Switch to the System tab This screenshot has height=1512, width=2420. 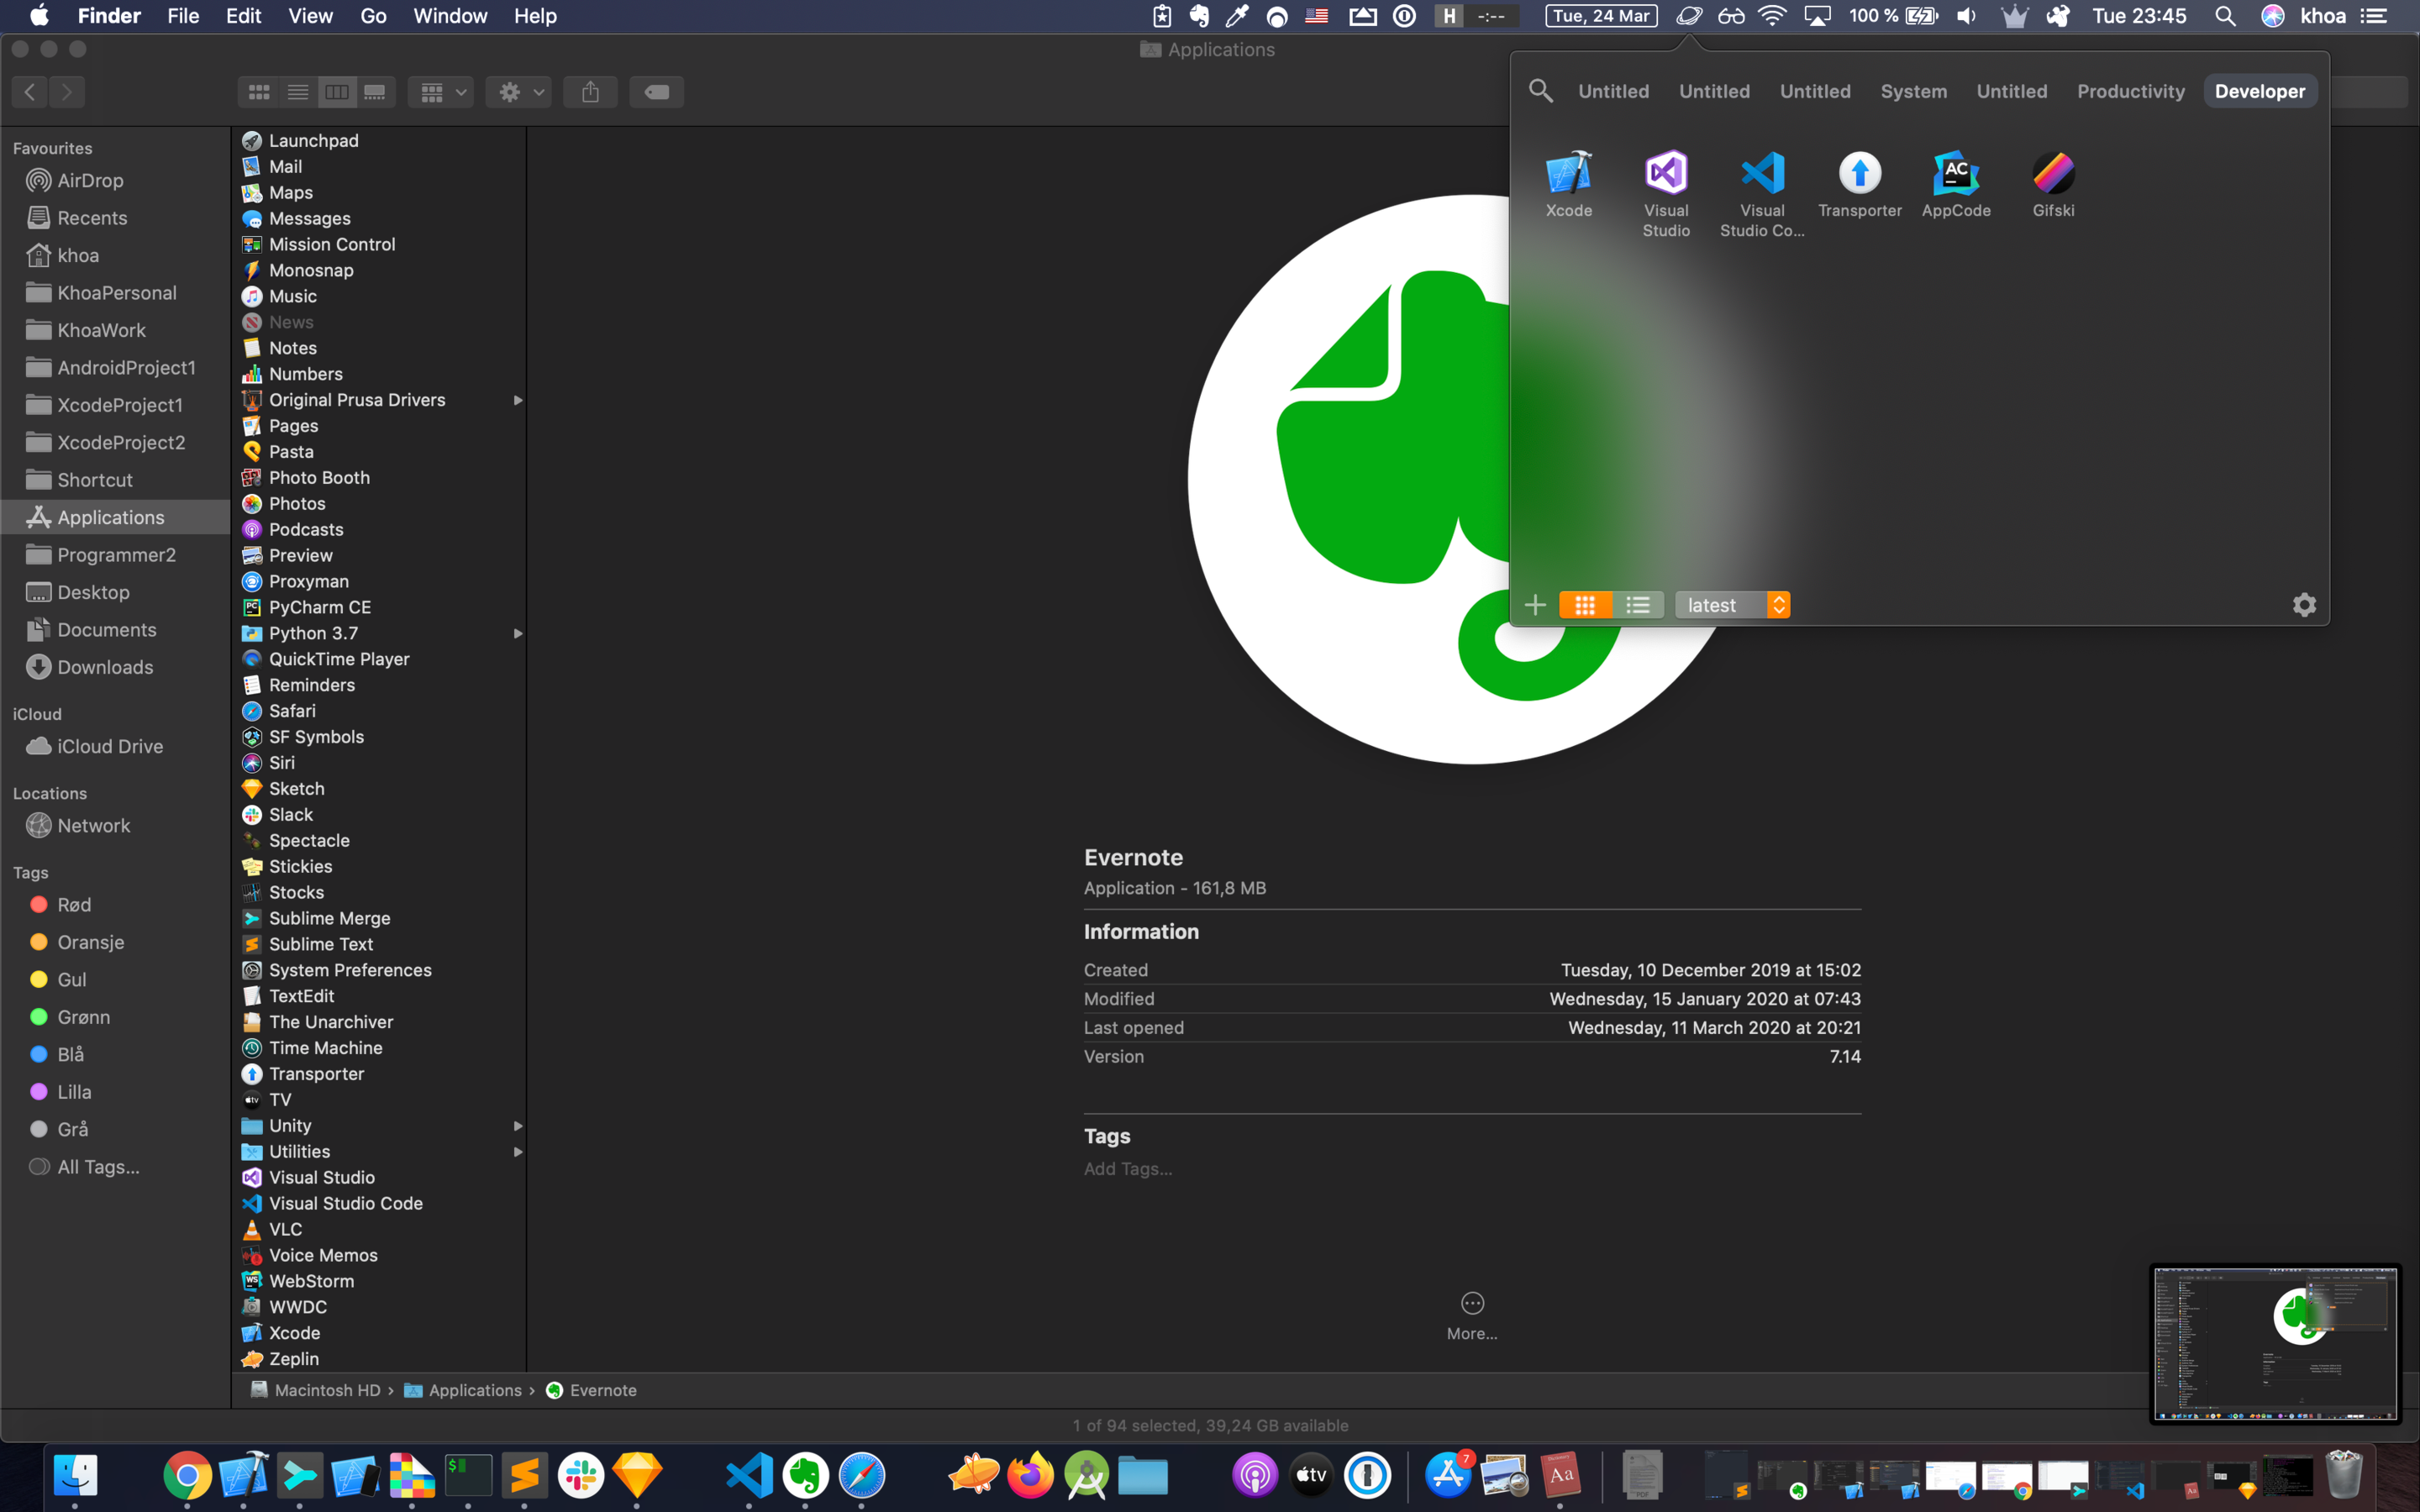point(1913,91)
